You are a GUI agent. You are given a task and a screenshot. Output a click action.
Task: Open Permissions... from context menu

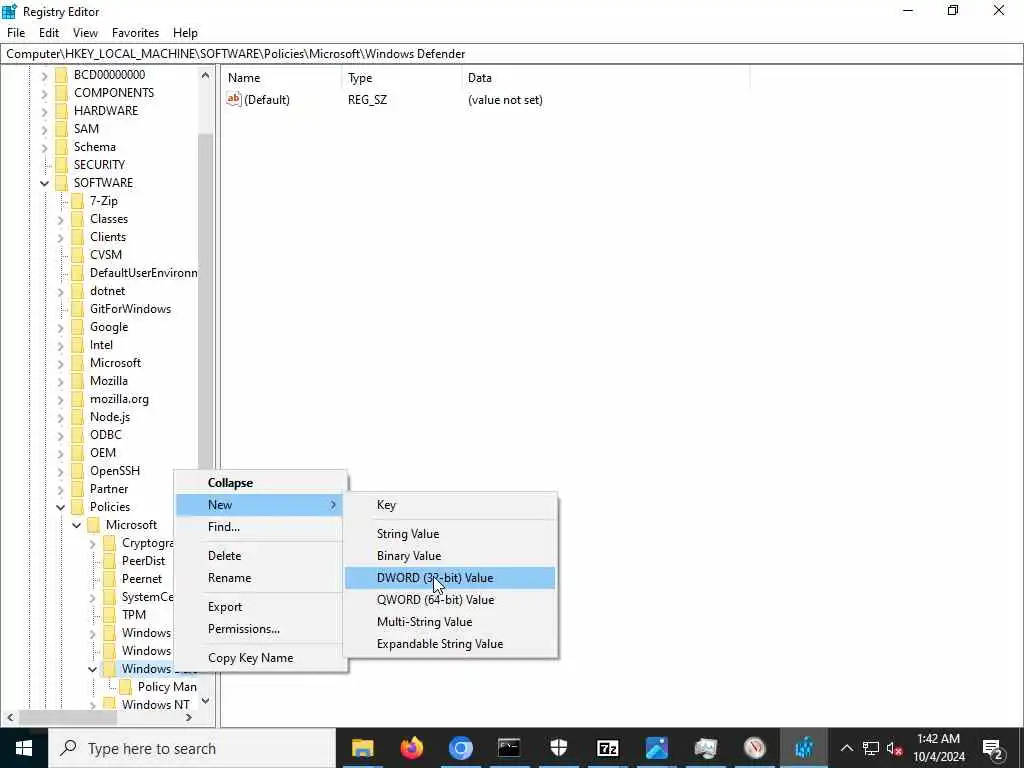pos(261,629)
